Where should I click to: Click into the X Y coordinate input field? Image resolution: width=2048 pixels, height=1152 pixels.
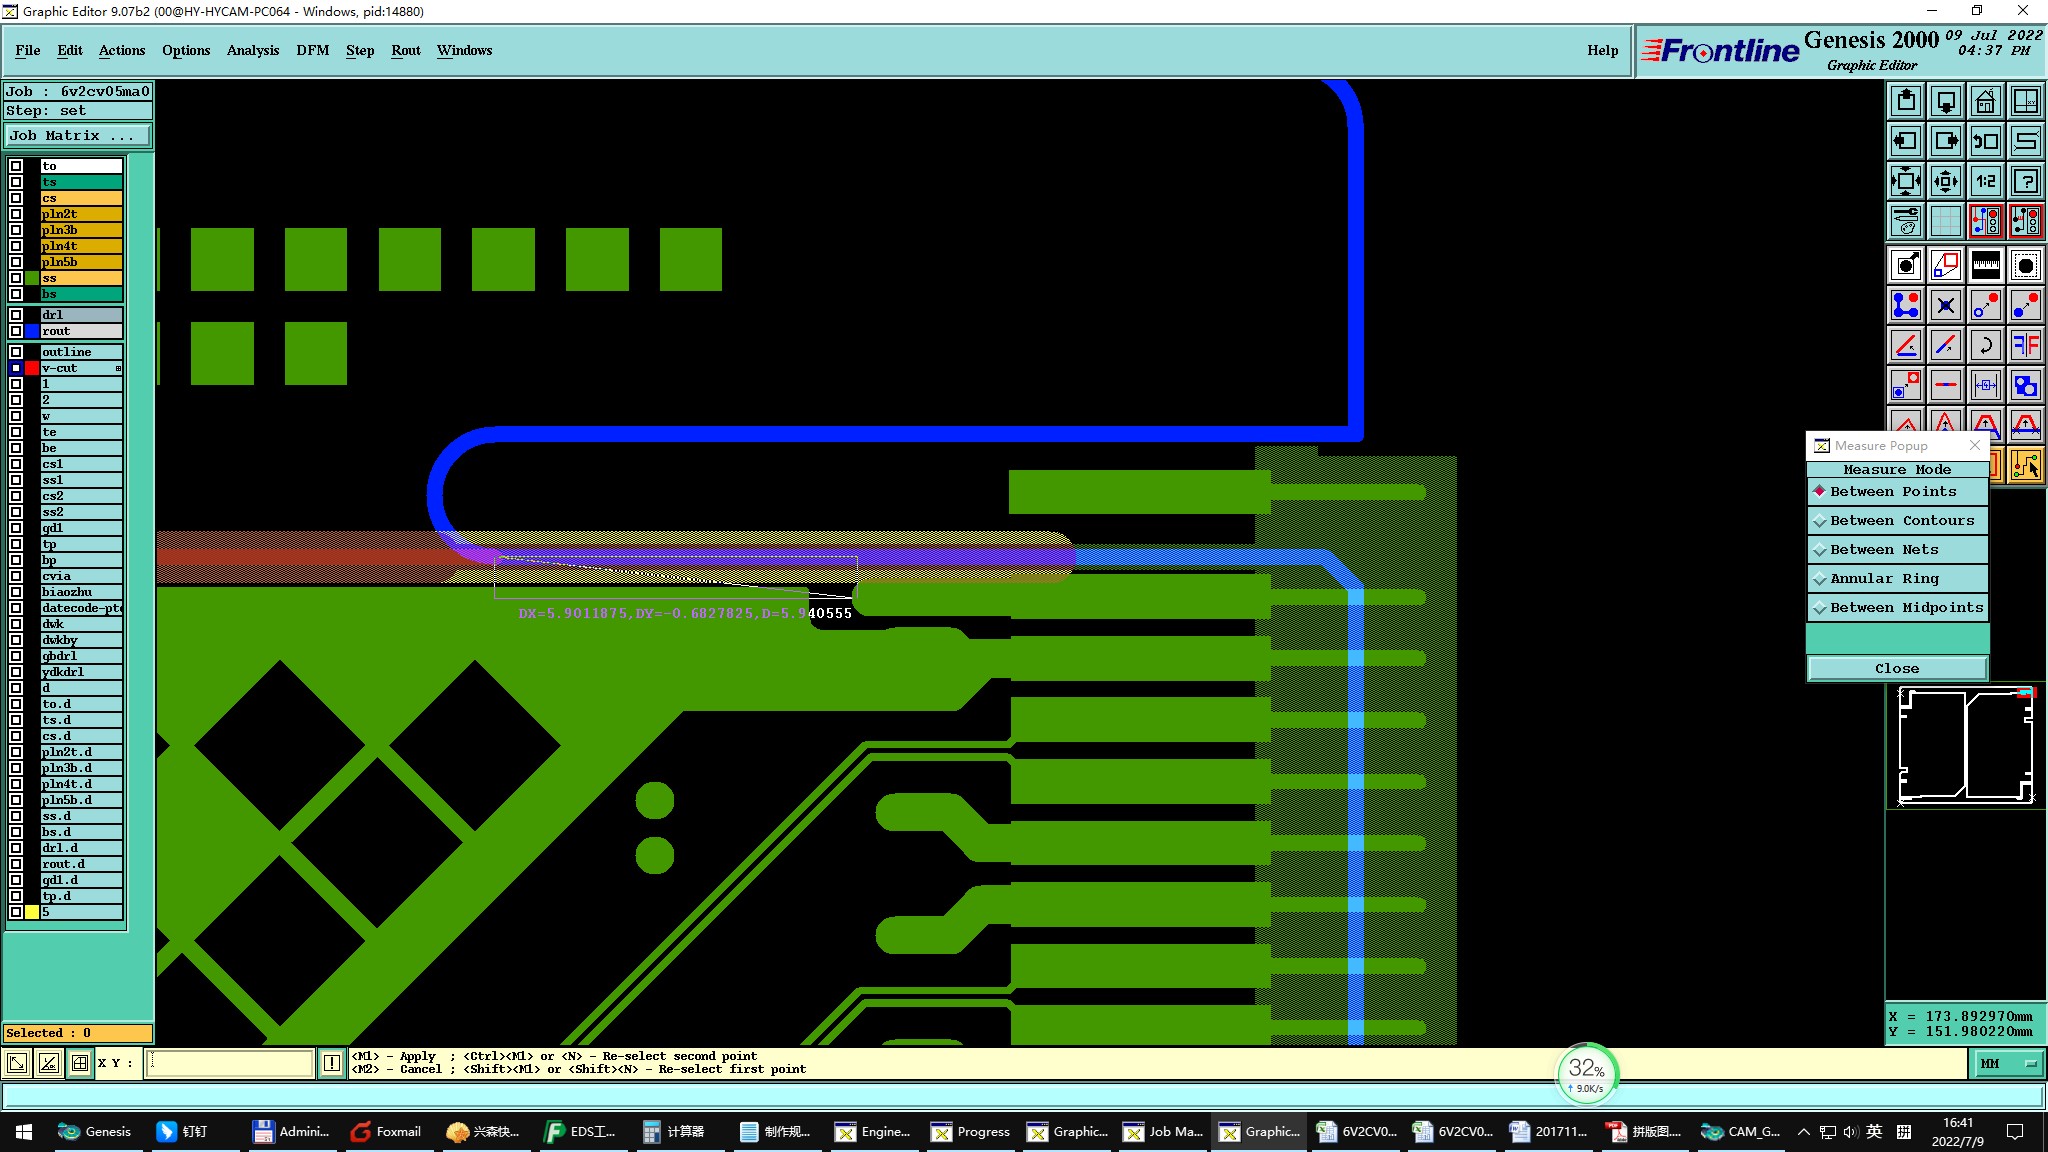[x=230, y=1063]
